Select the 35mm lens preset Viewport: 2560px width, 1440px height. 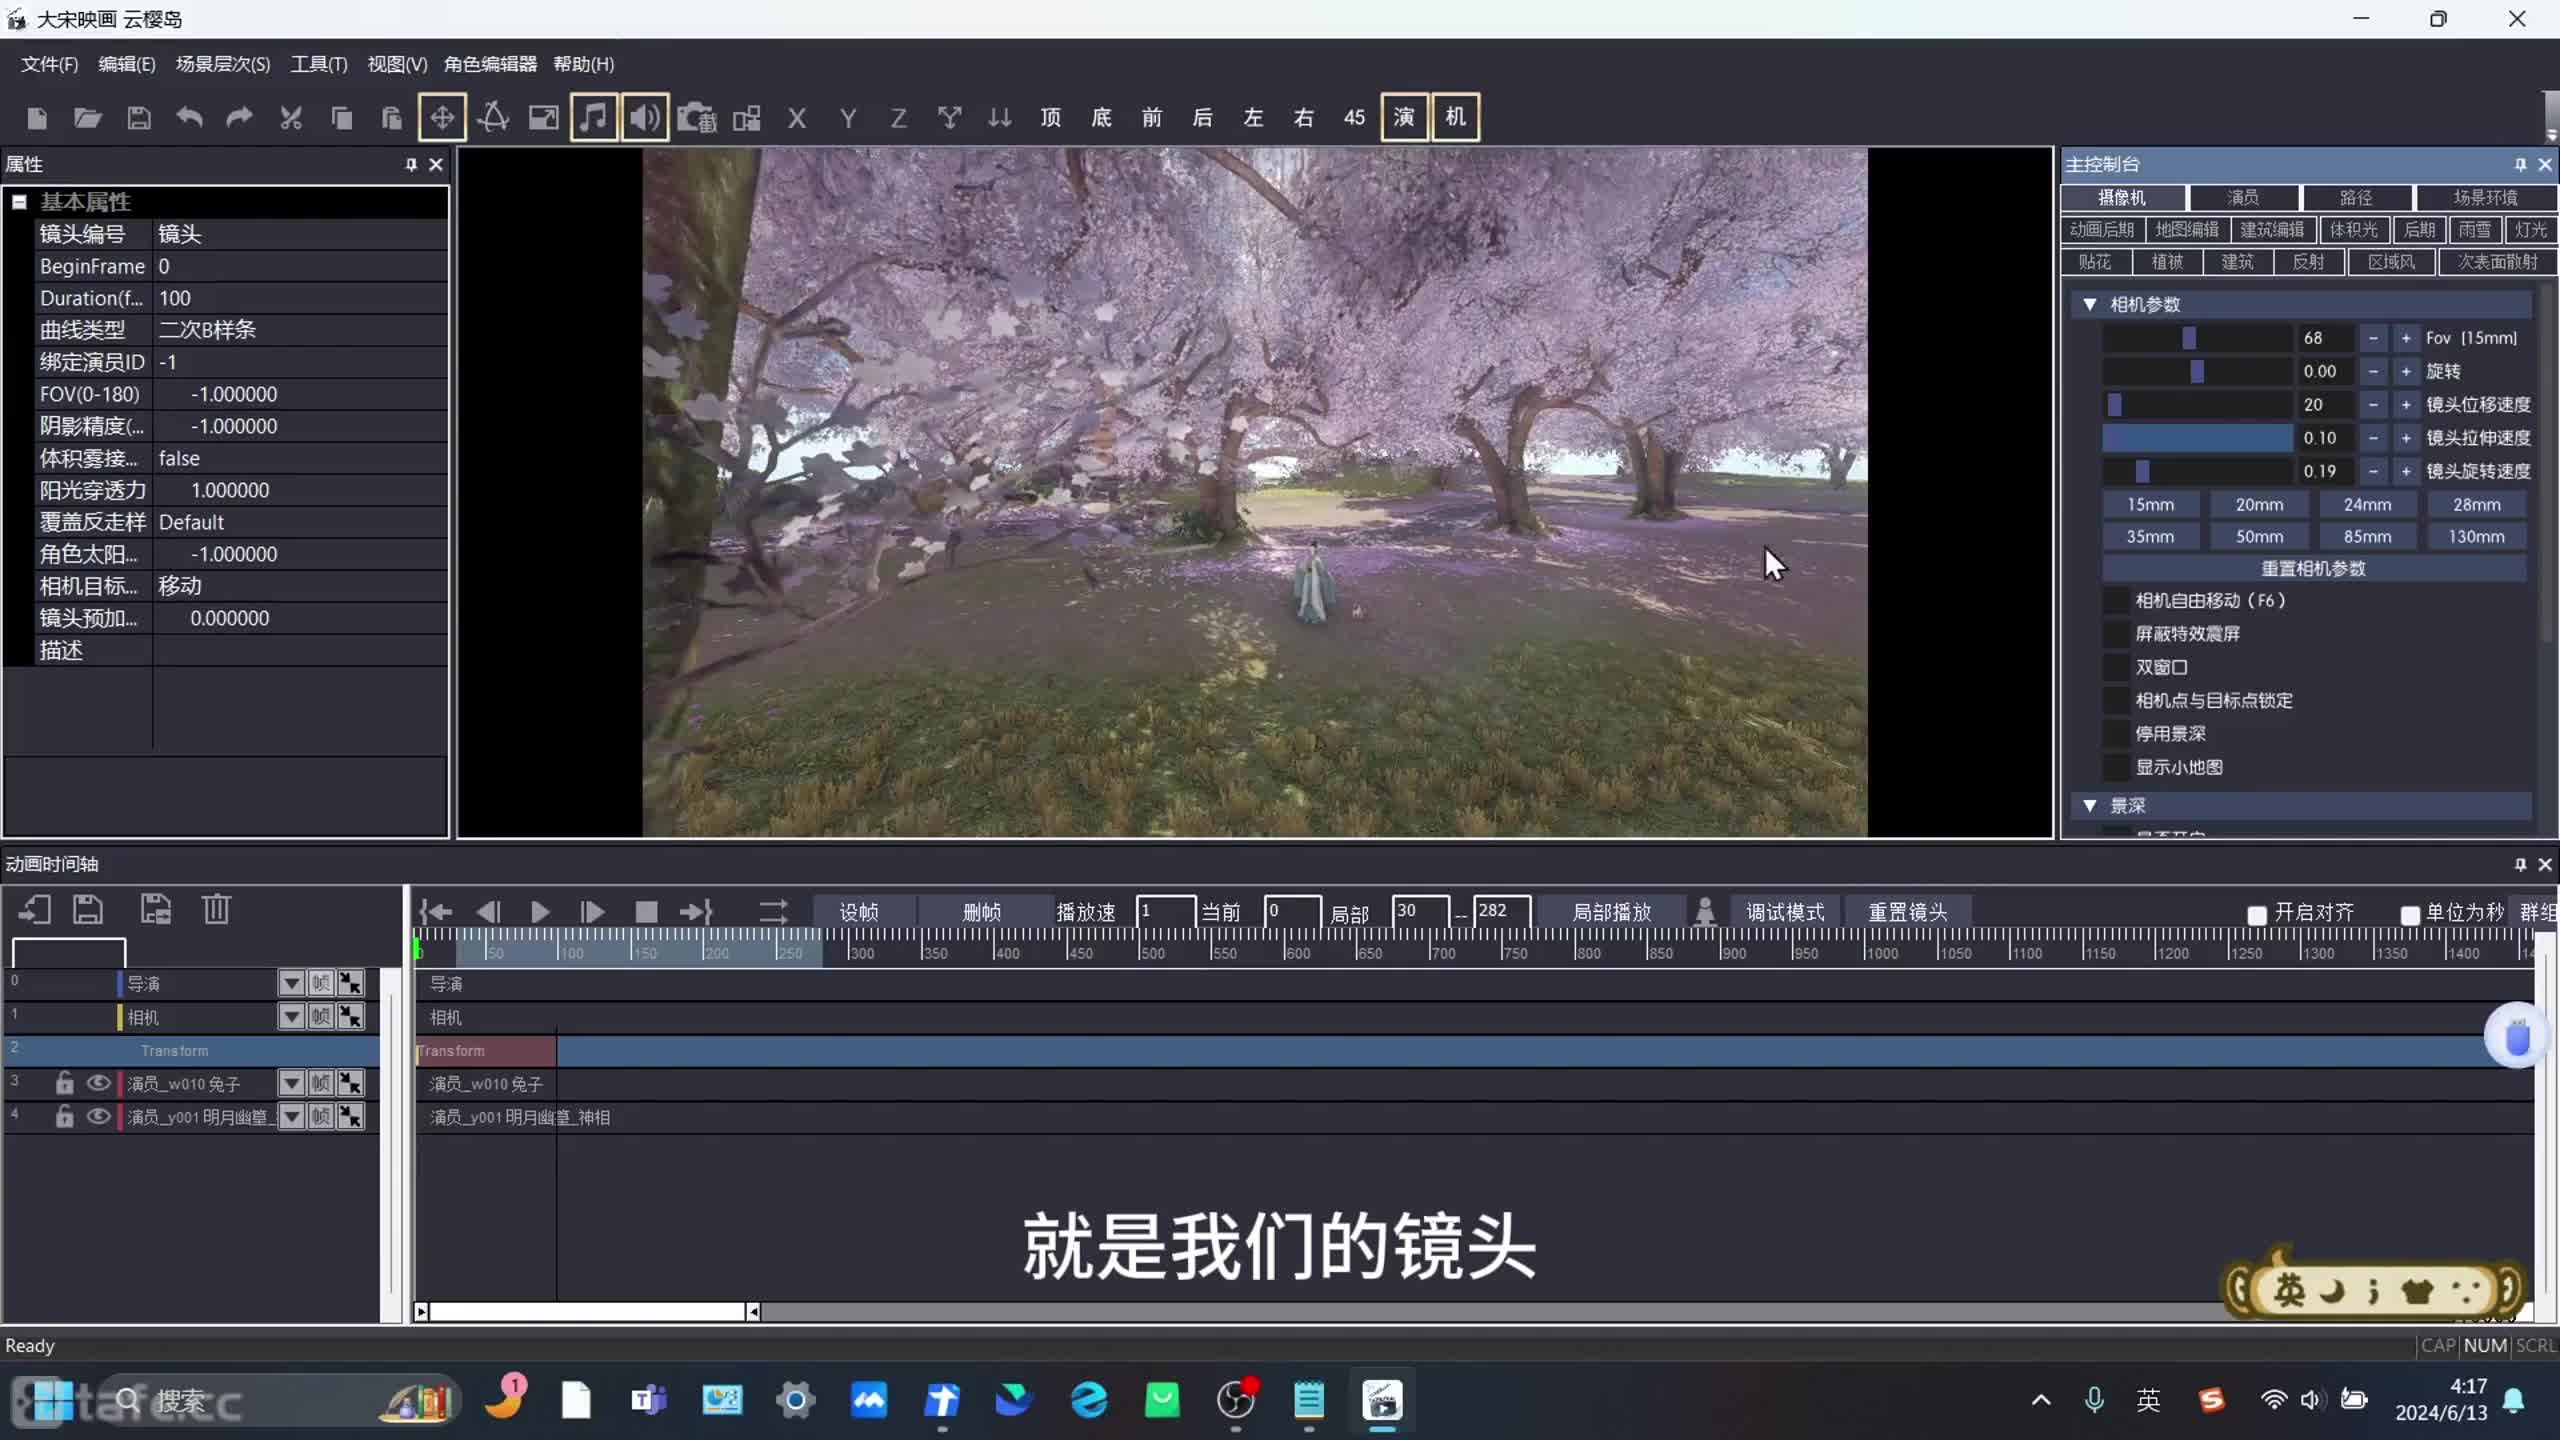(2150, 537)
